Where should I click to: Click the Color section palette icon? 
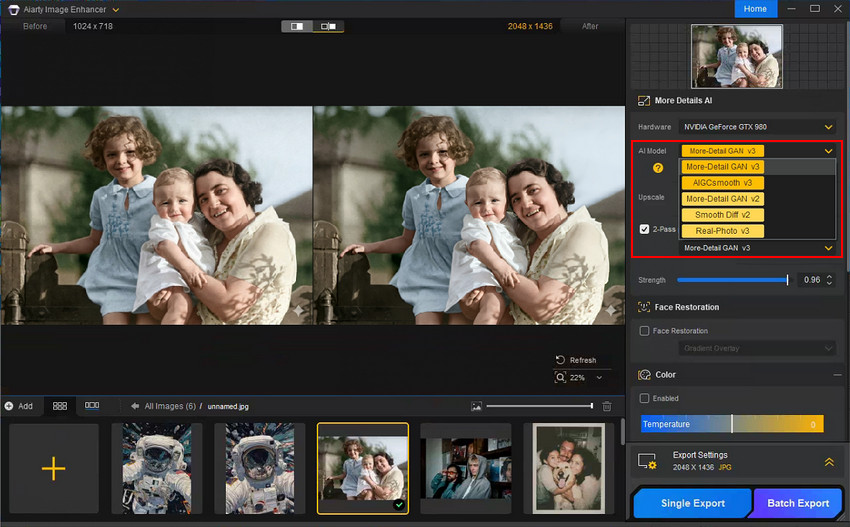coord(644,375)
